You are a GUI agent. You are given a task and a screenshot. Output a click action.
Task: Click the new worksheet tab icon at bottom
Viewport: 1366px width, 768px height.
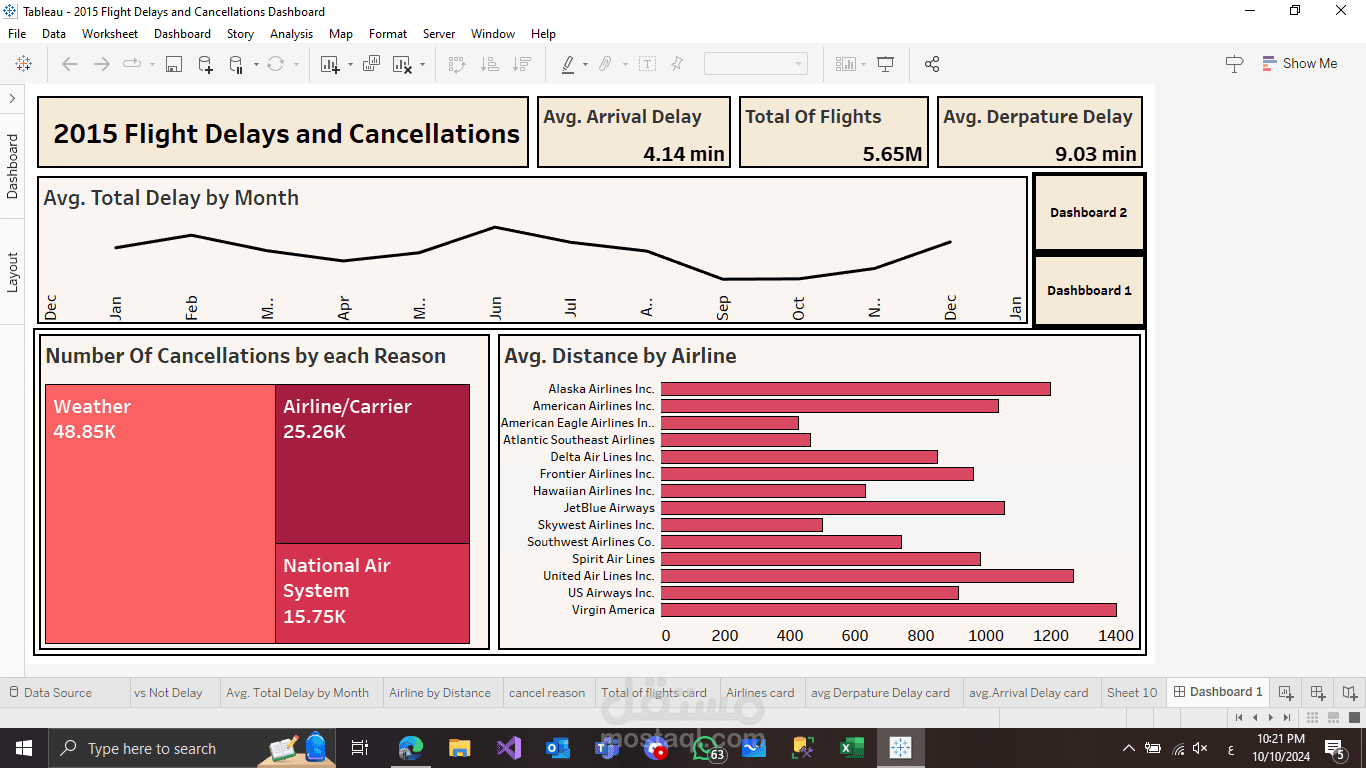tap(1286, 692)
